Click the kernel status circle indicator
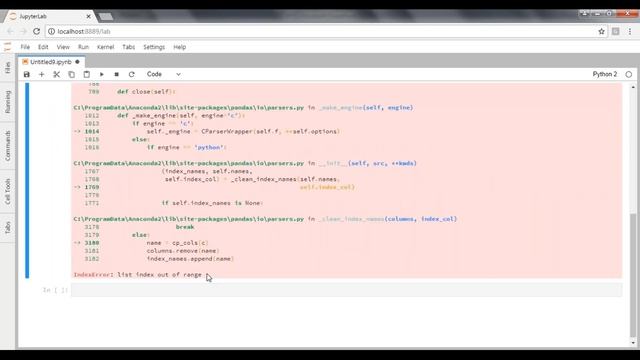Image resolution: width=640 pixels, height=360 pixels. pos(629,74)
